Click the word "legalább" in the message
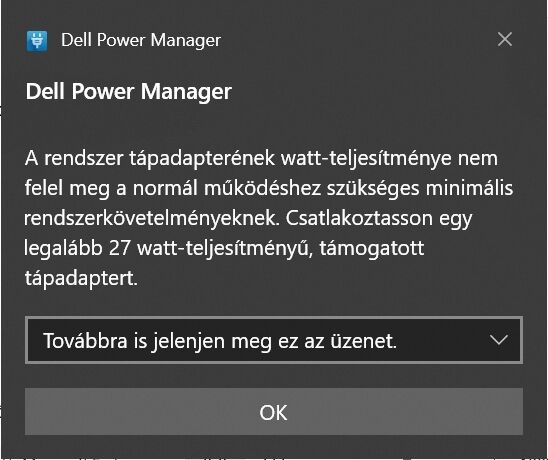Image resolution: width=548 pixels, height=460 pixels. [63, 249]
